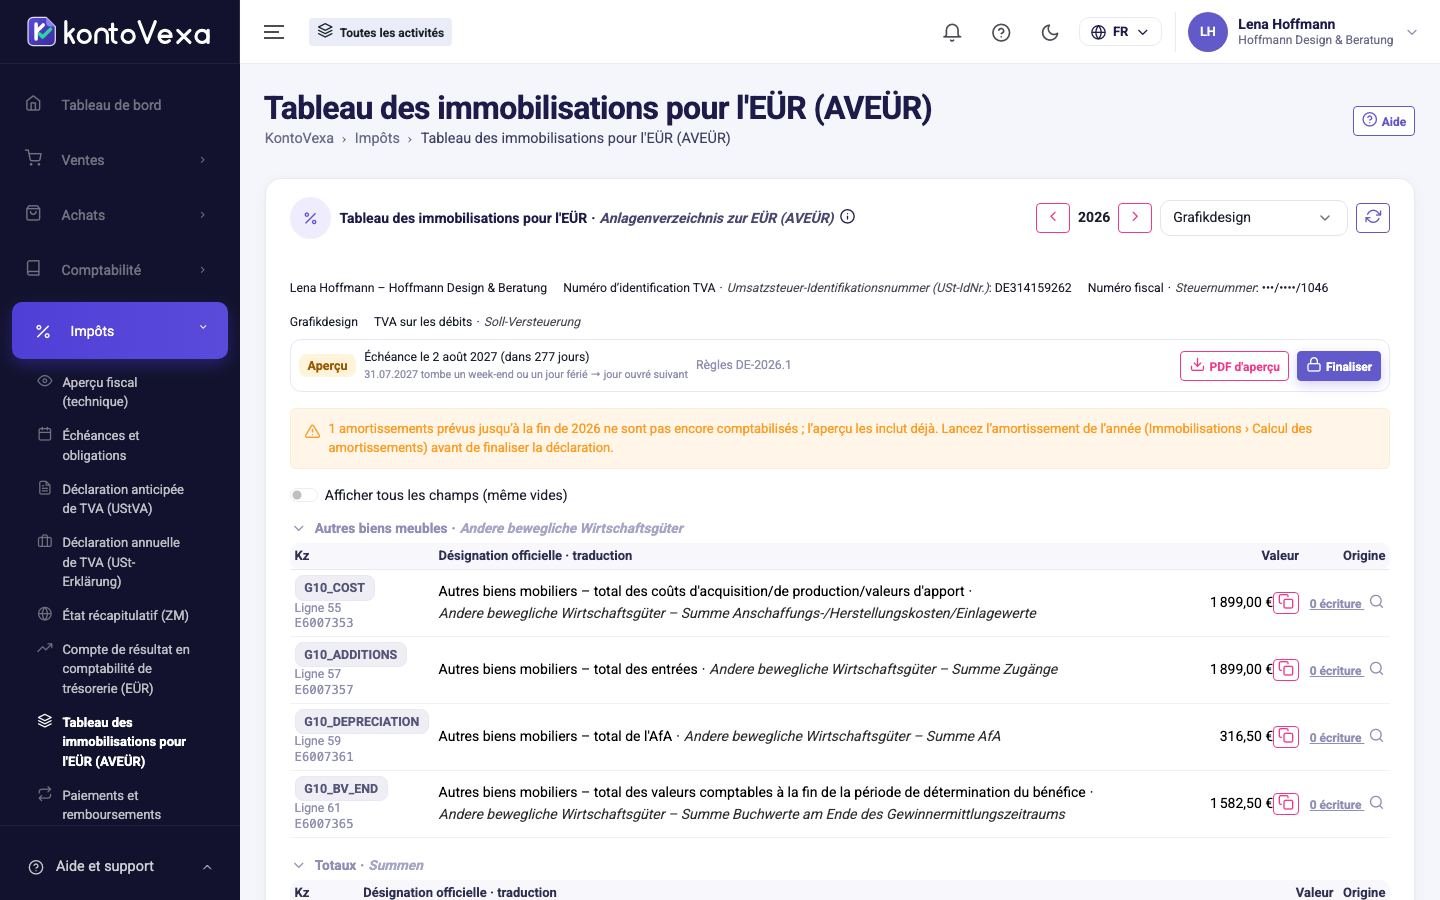The width and height of the screenshot is (1440, 900).
Task: Click the Ventes cart icon
Action: (x=33, y=158)
